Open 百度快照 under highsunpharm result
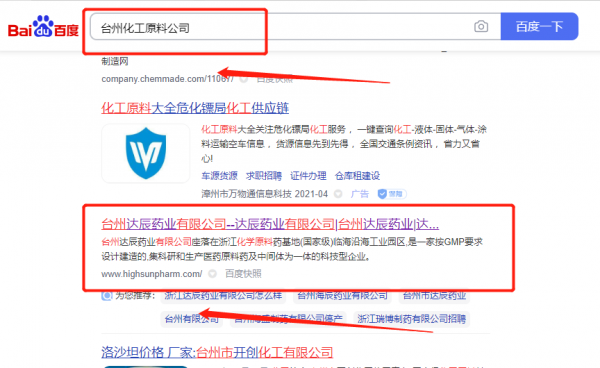 243,274
